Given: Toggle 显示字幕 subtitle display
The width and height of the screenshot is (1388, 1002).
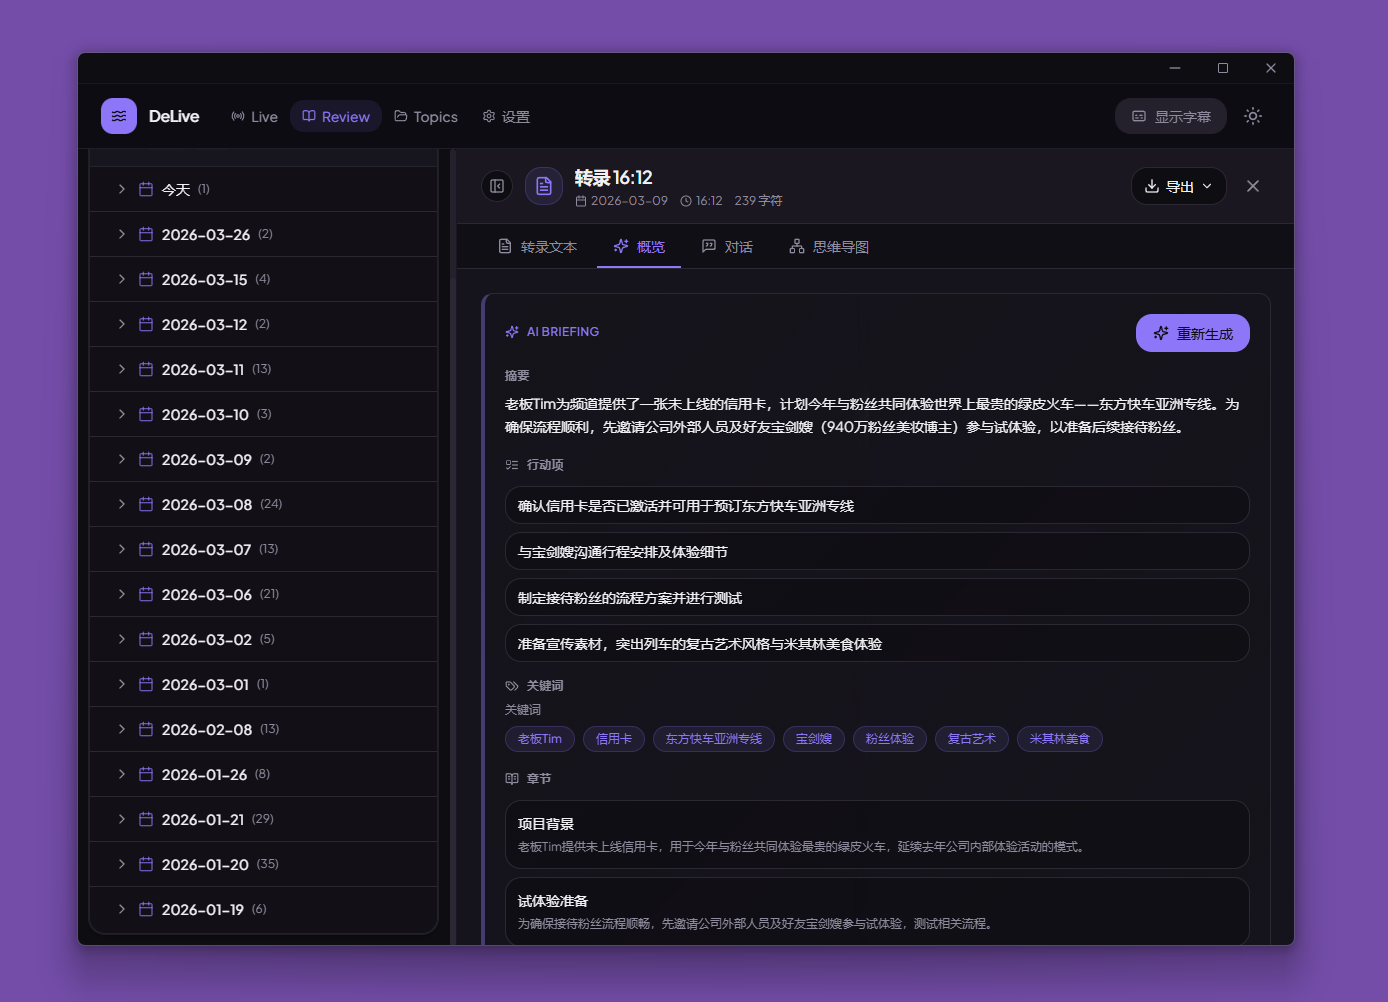Looking at the screenshot, I should [x=1170, y=116].
